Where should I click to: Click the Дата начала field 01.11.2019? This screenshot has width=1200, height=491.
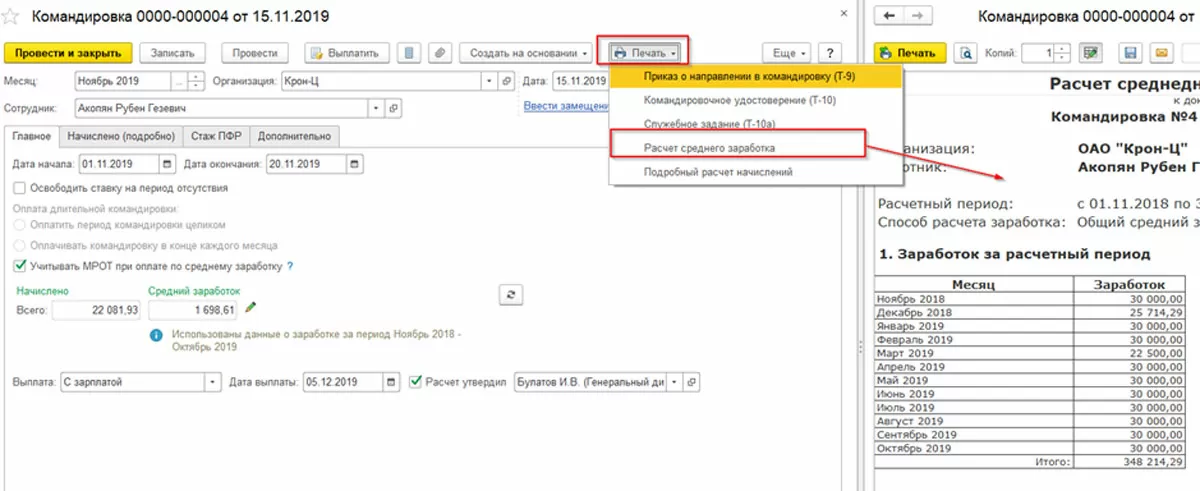118,163
